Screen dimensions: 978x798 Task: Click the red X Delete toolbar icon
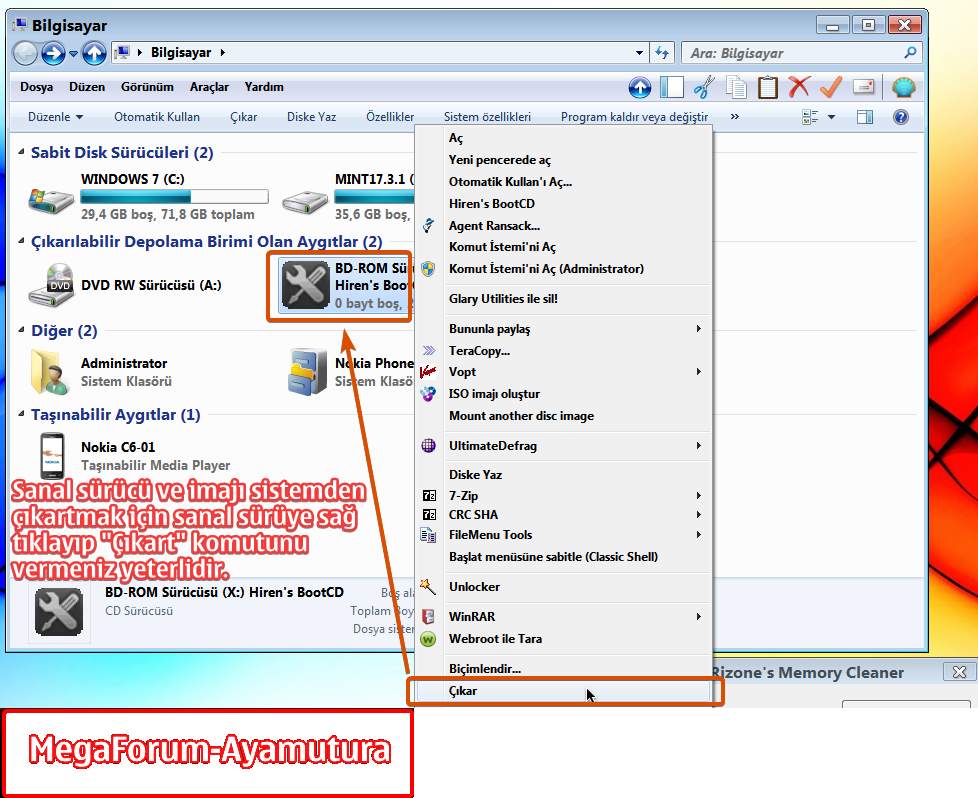799,87
